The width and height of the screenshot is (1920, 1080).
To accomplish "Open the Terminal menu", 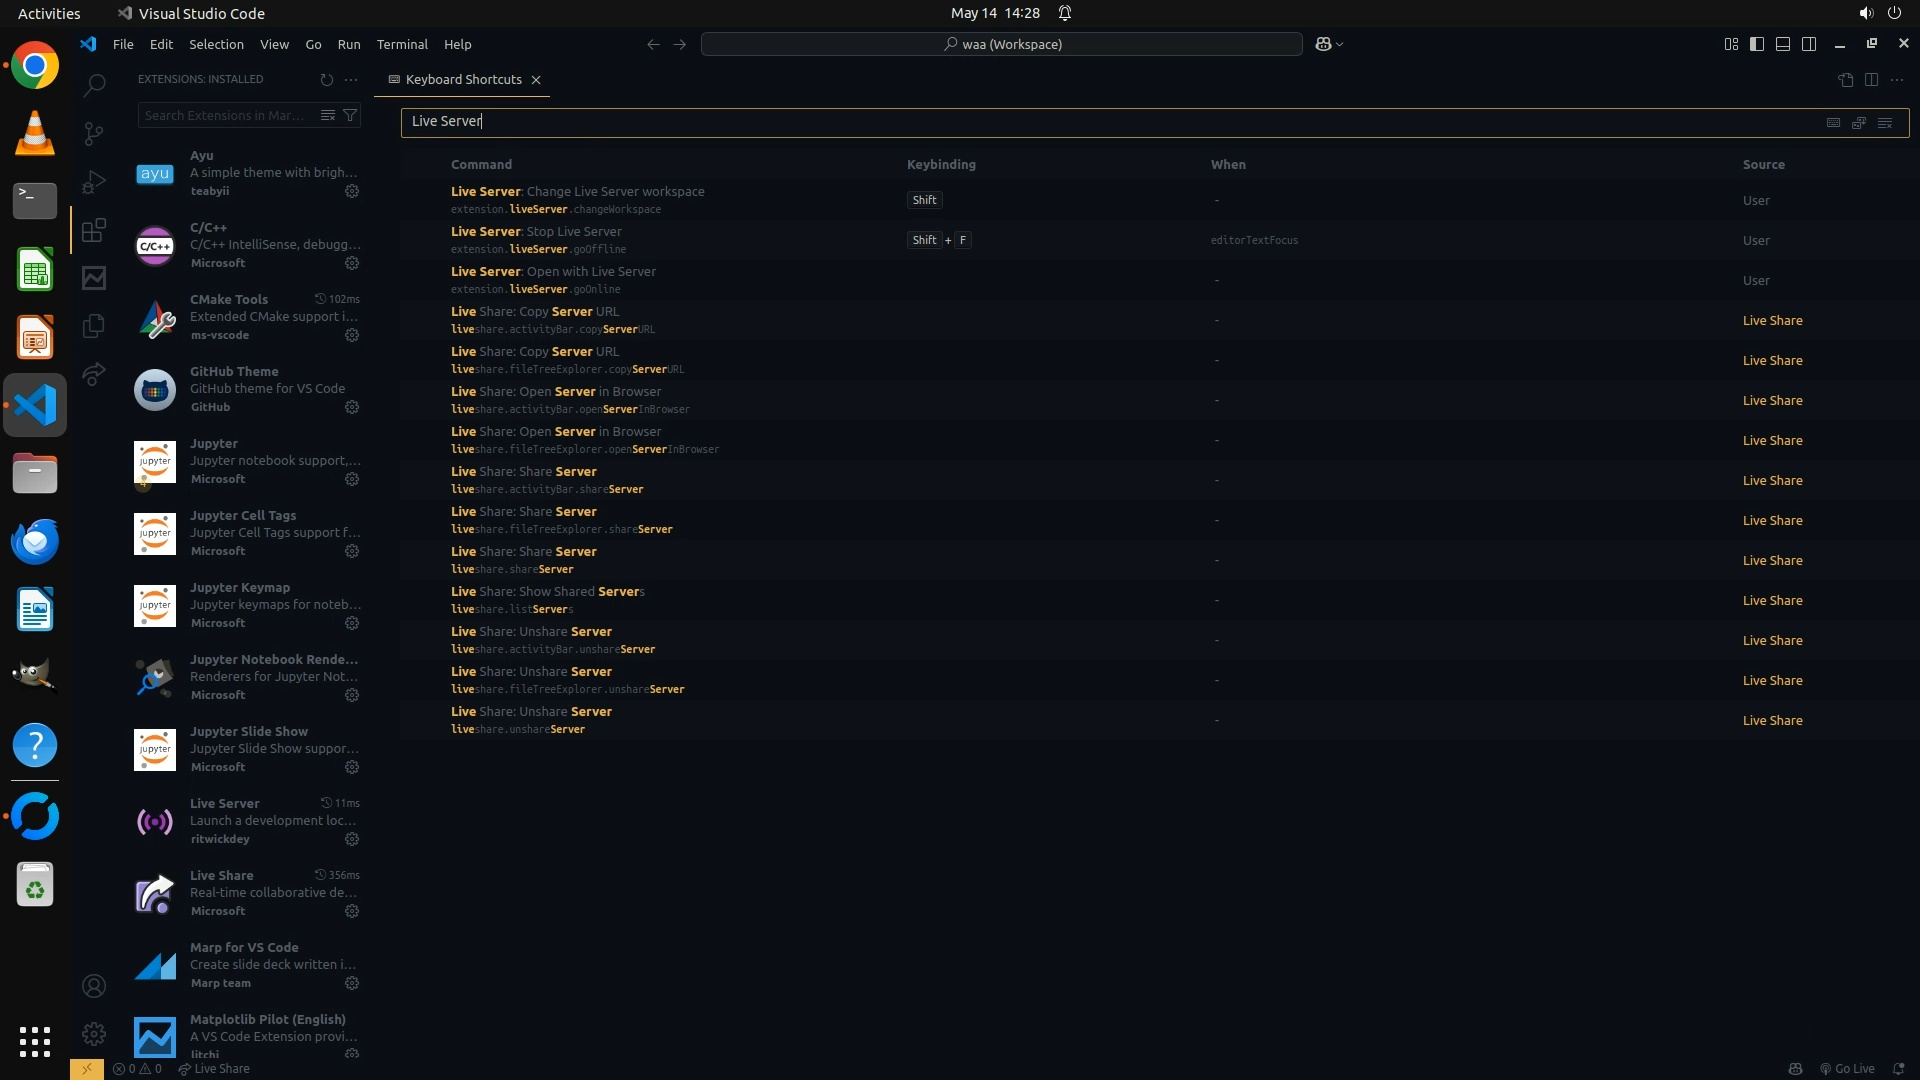I will tap(402, 44).
